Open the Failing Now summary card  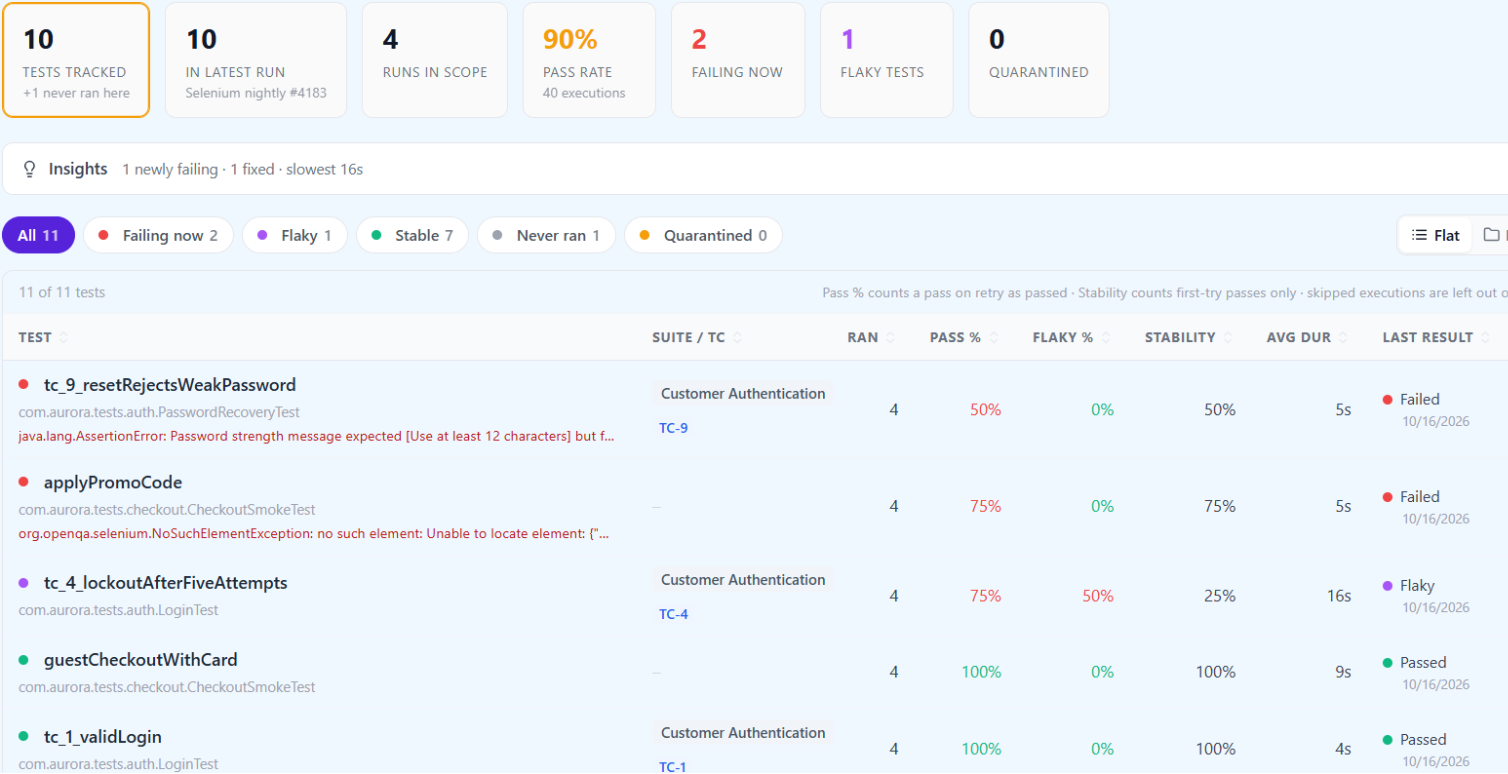tap(738, 60)
